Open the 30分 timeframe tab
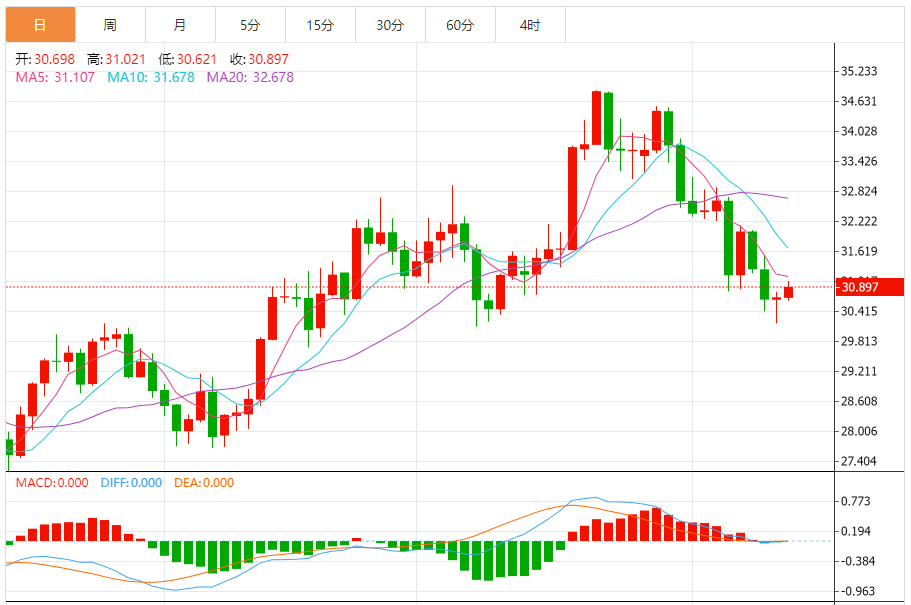The width and height of the screenshot is (911, 605). point(390,24)
